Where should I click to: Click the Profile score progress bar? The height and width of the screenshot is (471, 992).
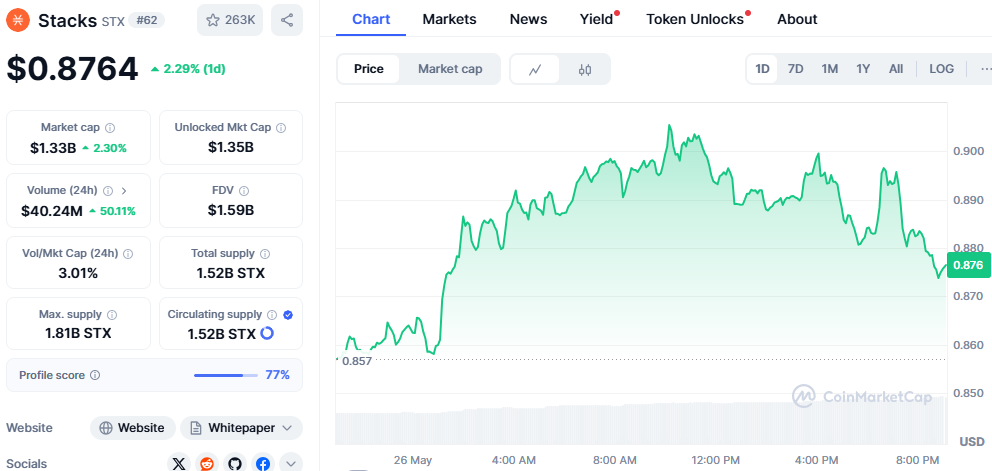pos(226,375)
